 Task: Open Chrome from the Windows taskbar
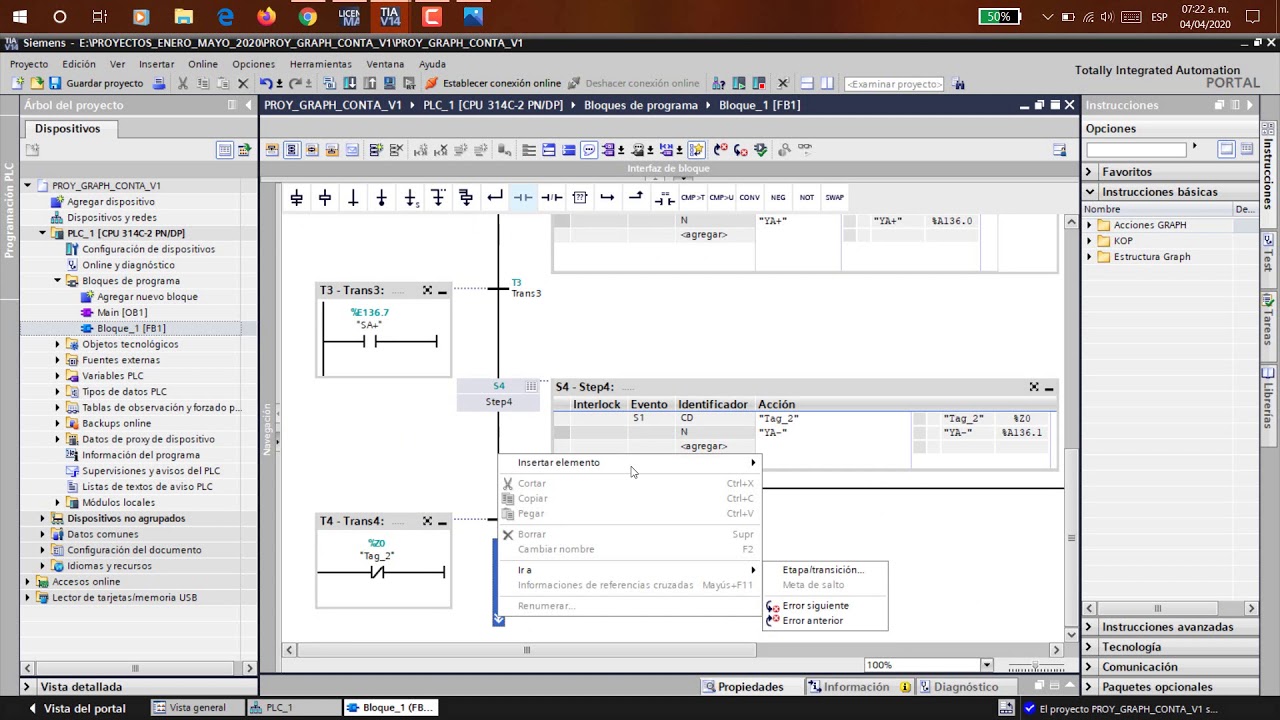[307, 17]
